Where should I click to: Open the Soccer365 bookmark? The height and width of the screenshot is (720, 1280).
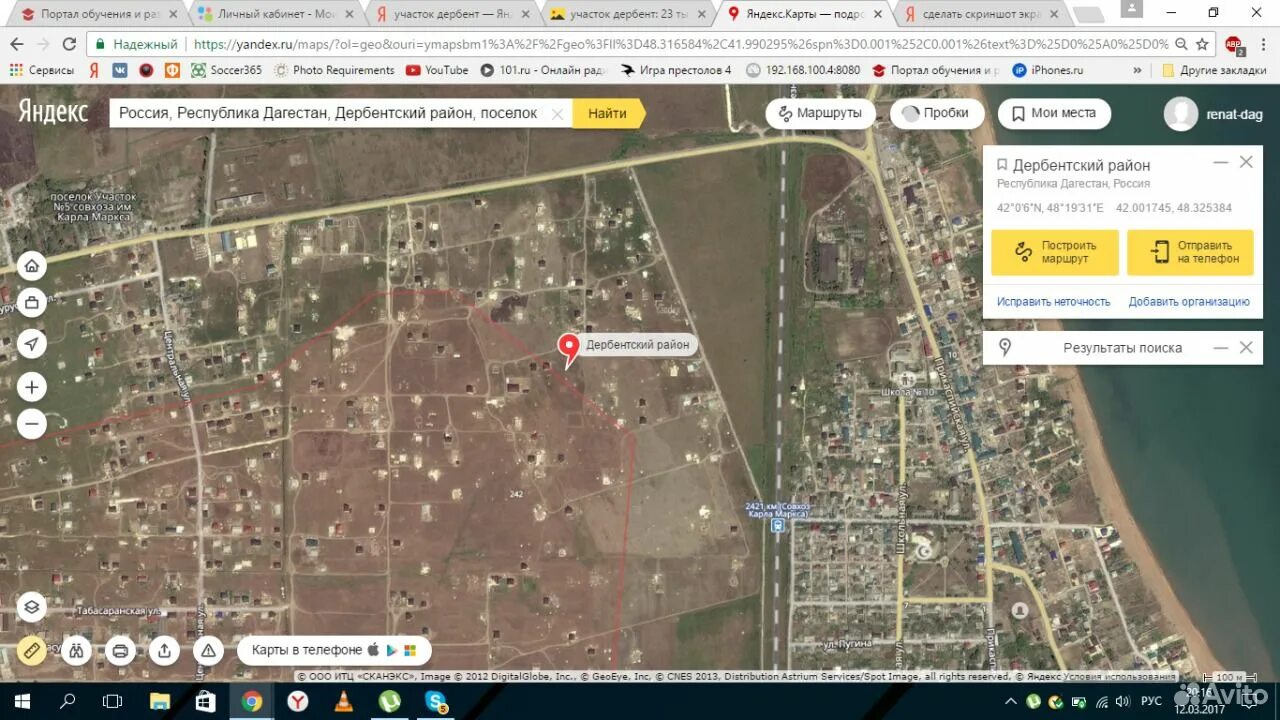pyautogui.click(x=226, y=70)
